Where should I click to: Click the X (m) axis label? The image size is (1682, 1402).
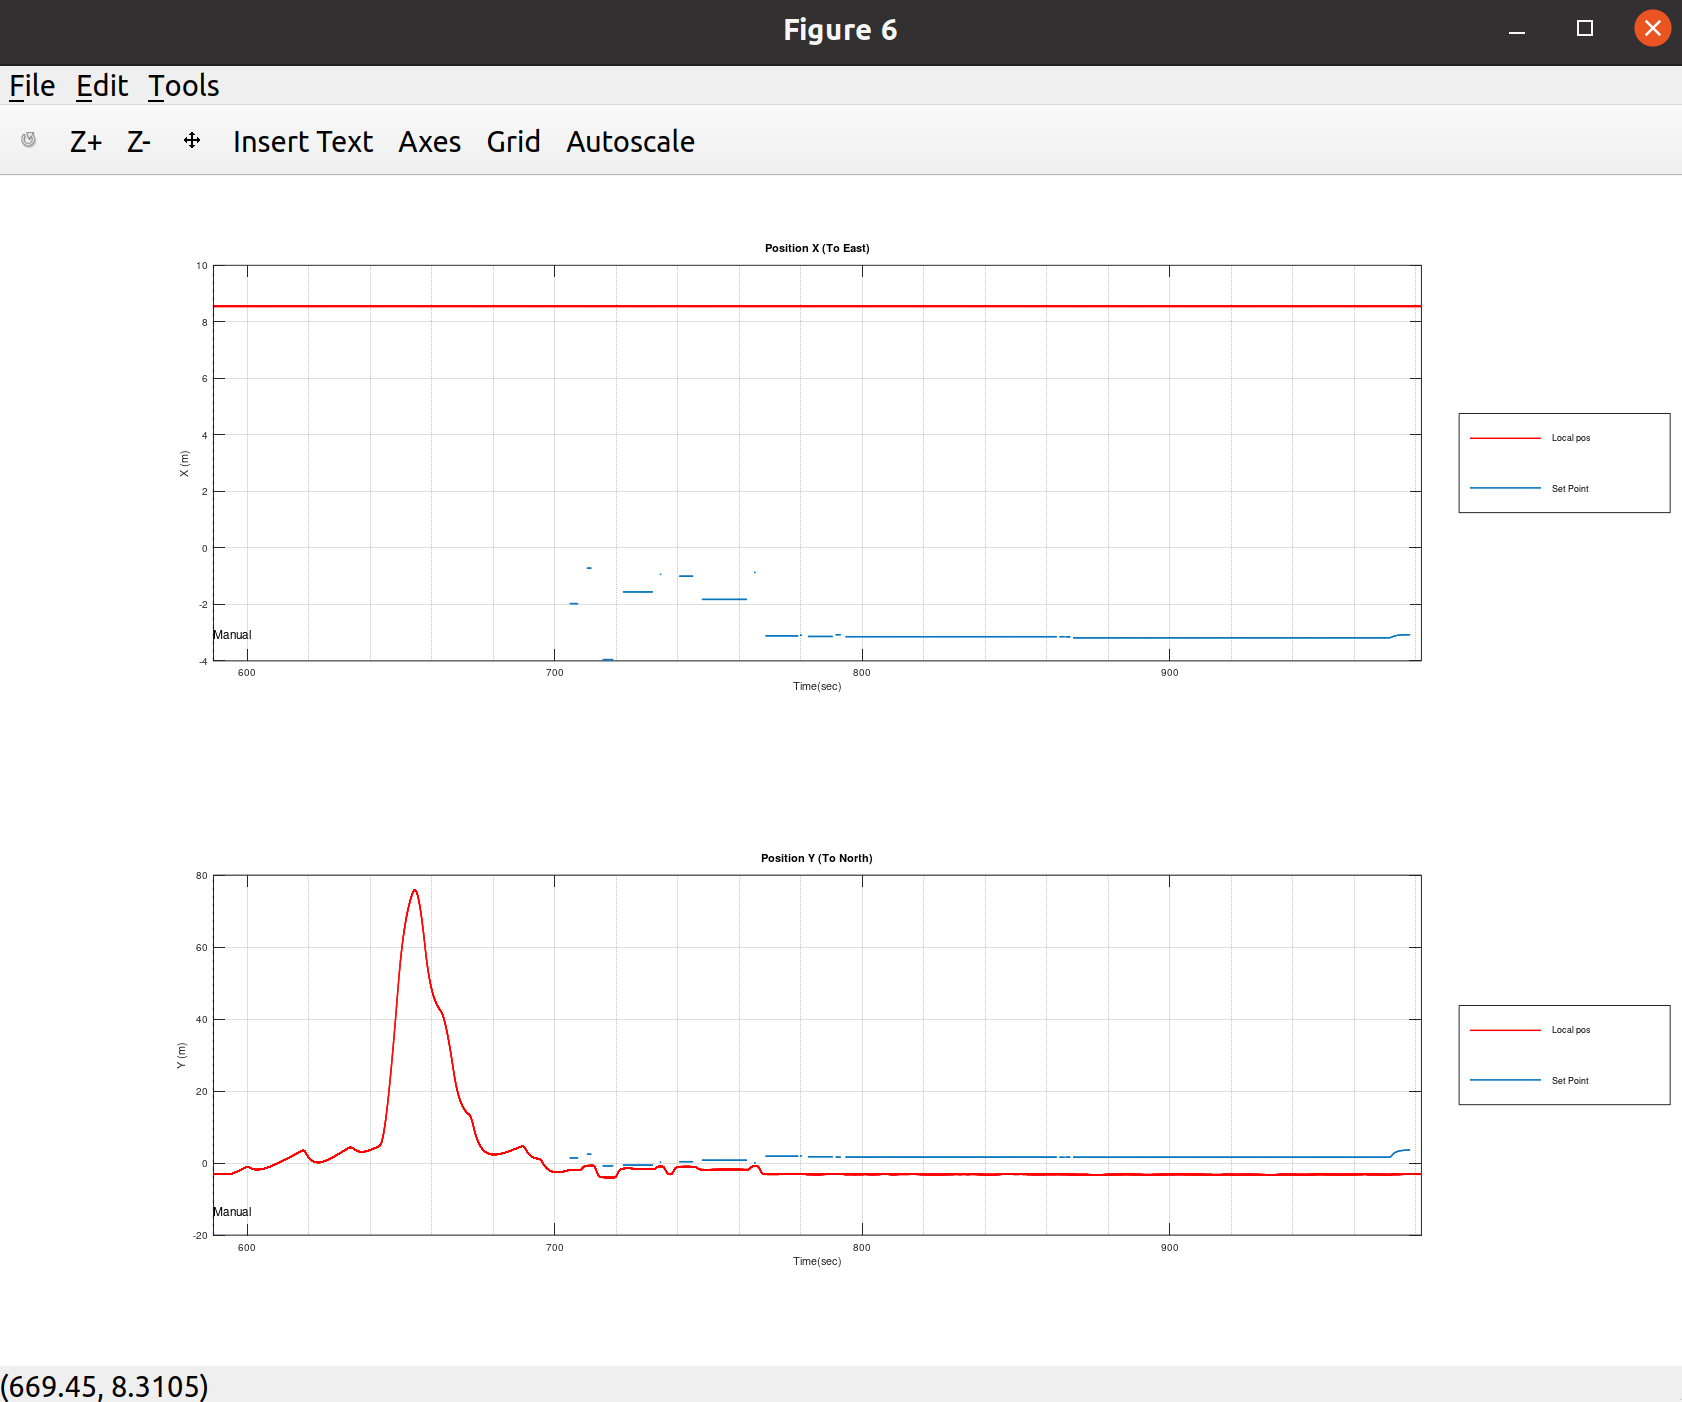coord(184,463)
